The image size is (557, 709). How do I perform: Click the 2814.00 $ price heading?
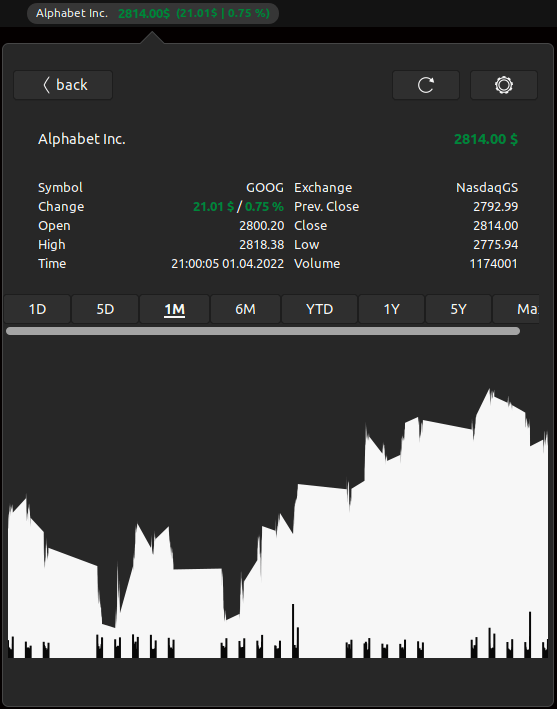[486, 139]
